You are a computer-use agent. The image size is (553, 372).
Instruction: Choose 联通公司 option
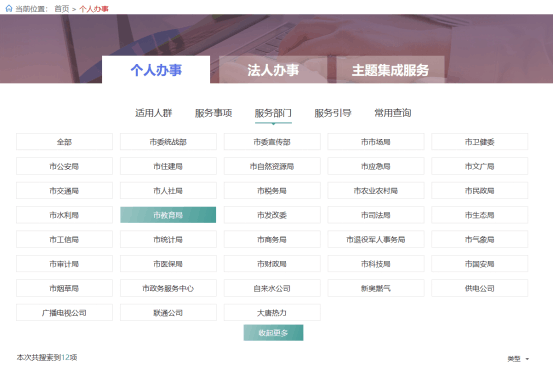pos(168,313)
